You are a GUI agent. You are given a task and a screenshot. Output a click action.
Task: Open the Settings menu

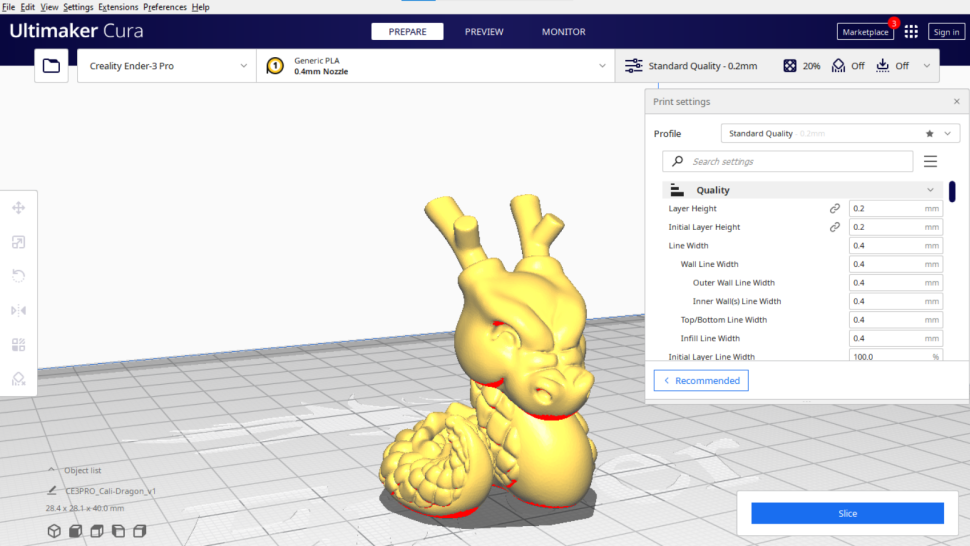point(78,7)
